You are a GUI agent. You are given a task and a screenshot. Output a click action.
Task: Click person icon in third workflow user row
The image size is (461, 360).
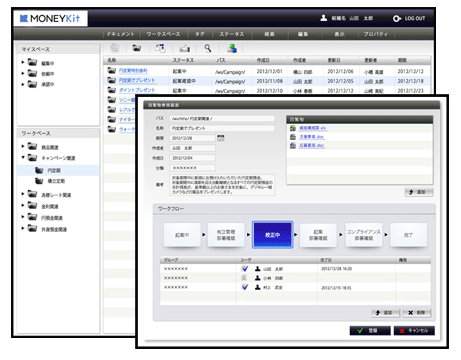click(257, 287)
